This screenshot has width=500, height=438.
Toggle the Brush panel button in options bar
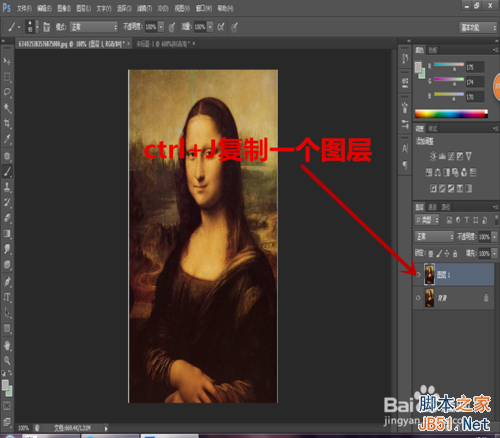click(x=47, y=27)
